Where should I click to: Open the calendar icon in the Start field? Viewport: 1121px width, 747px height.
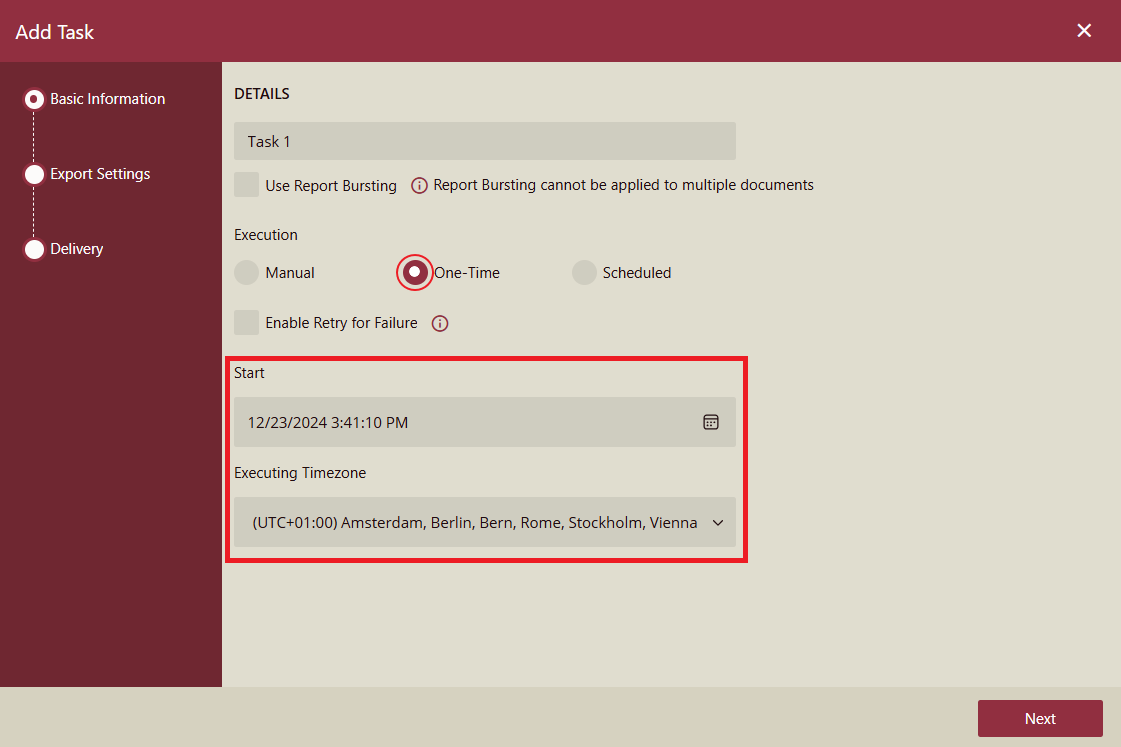coord(711,421)
